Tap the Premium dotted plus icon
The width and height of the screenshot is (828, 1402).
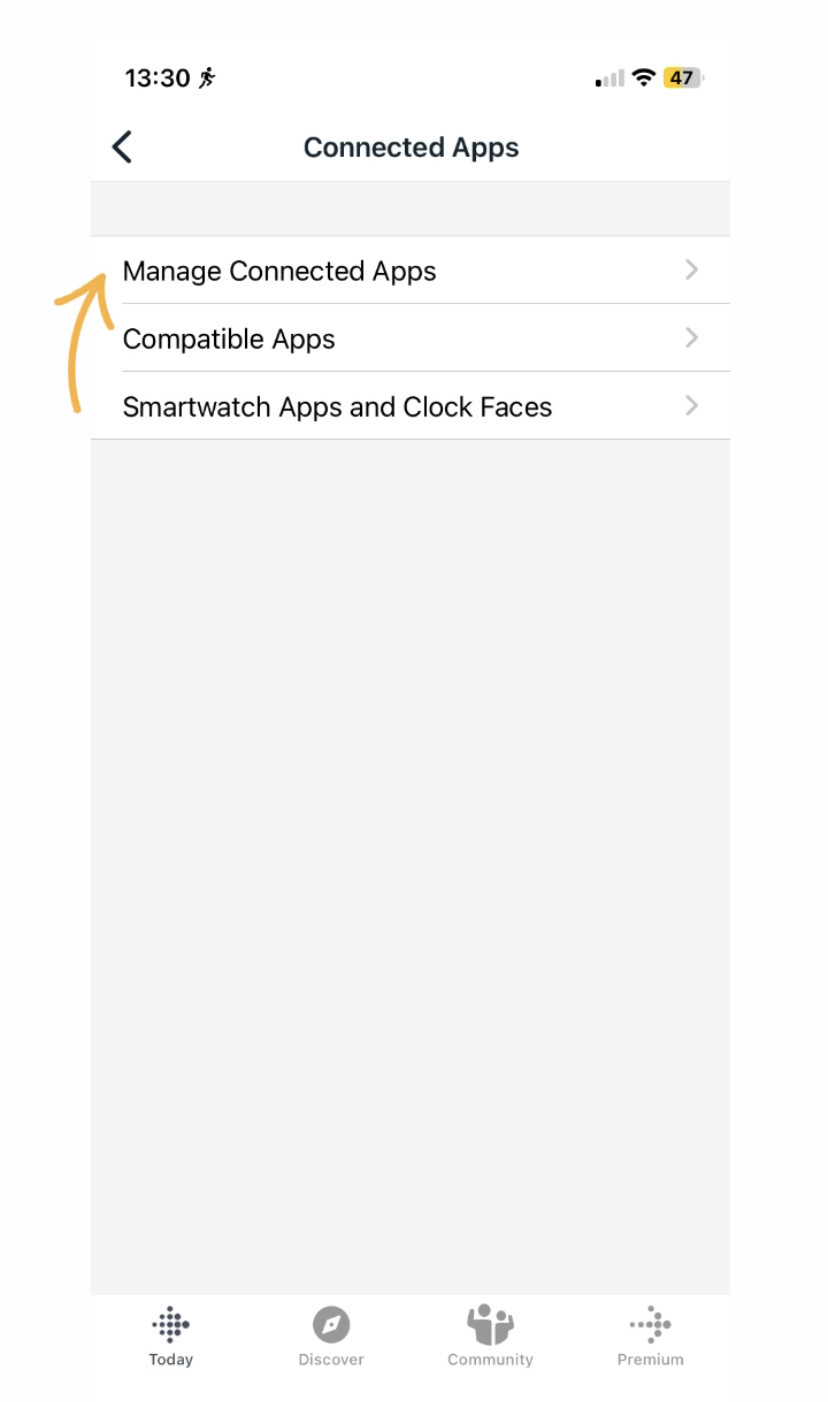coord(650,1324)
